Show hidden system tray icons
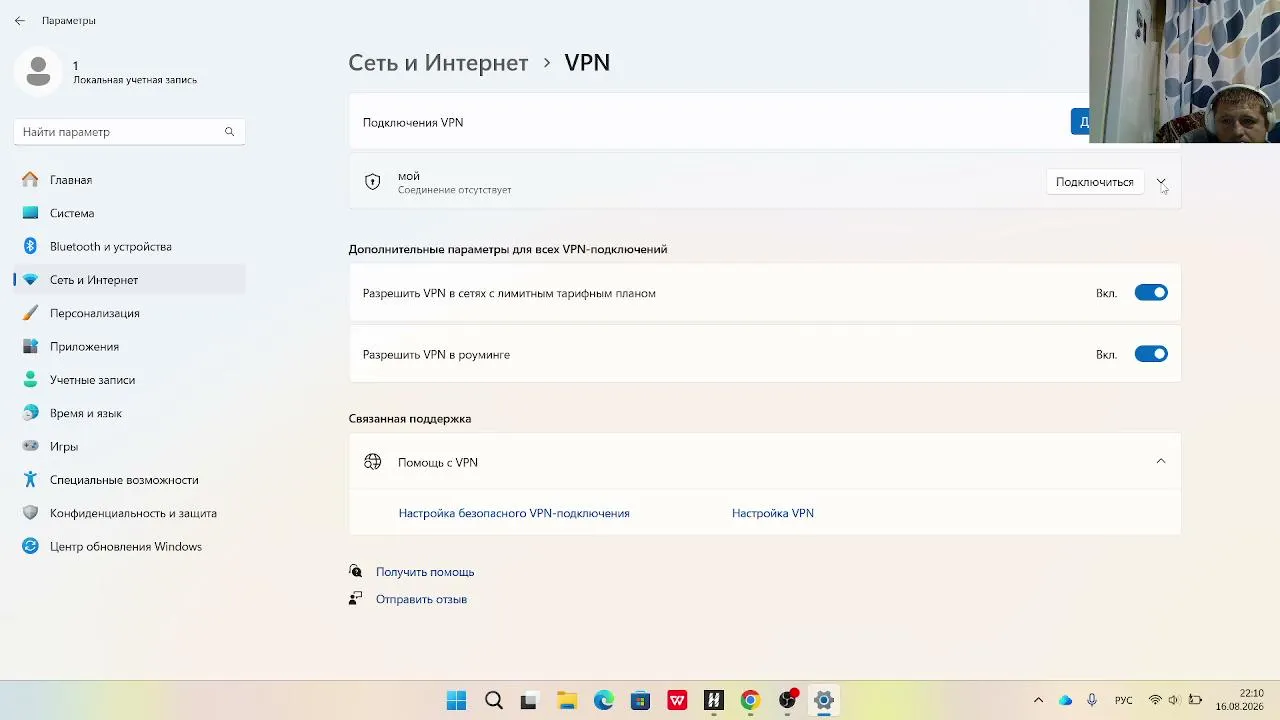 (x=1038, y=700)
